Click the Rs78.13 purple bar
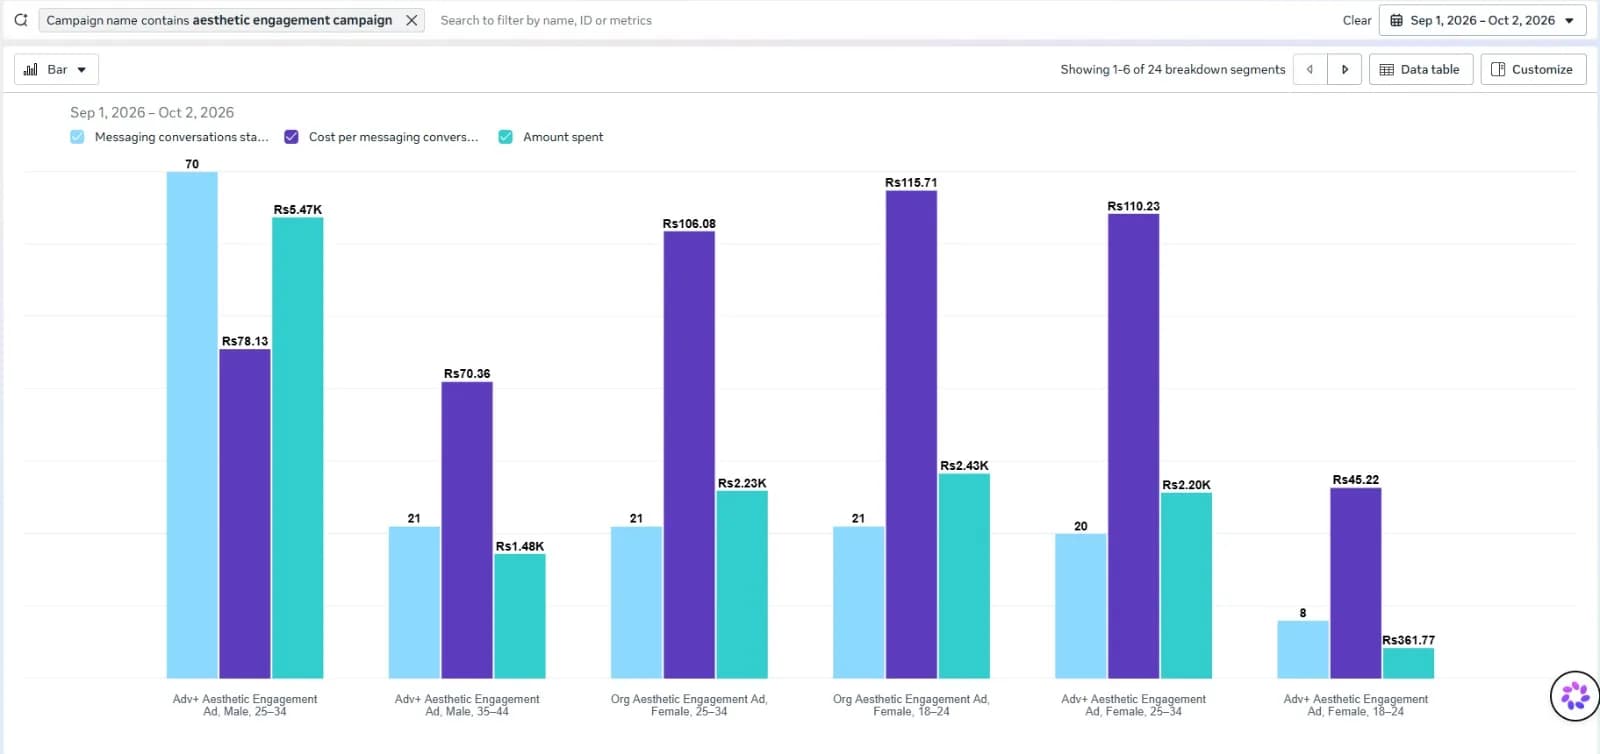The width and height of the screenshot is (1600, 754). coord(245,514)
